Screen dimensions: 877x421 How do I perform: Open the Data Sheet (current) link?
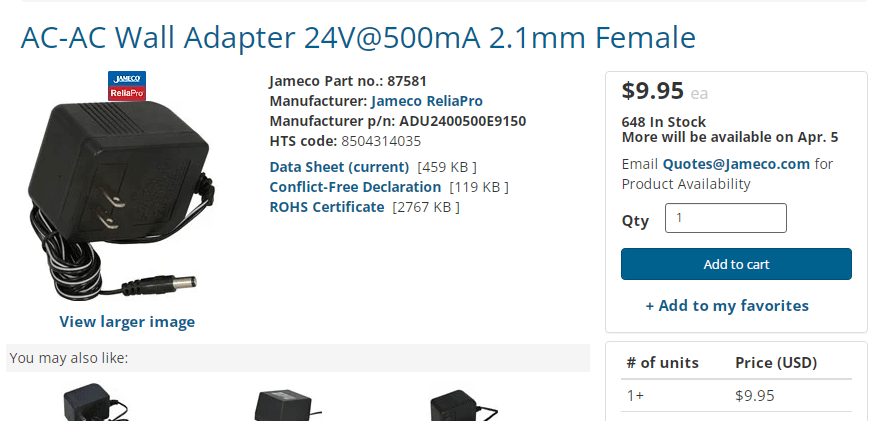[340, 167]
